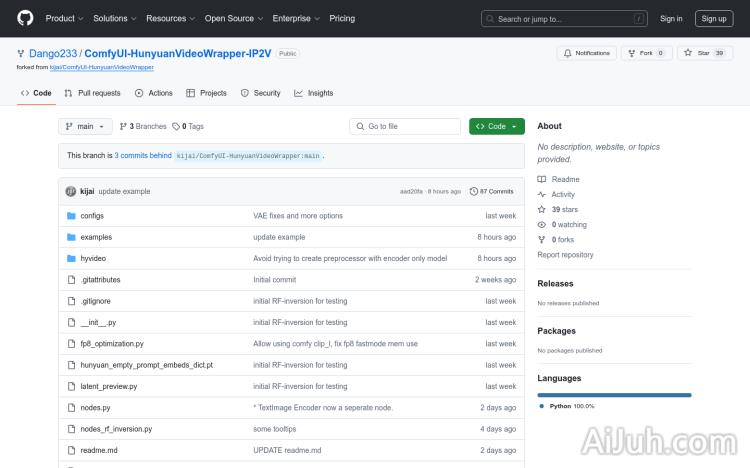Click the configs folder icon

tap(71, 216)
